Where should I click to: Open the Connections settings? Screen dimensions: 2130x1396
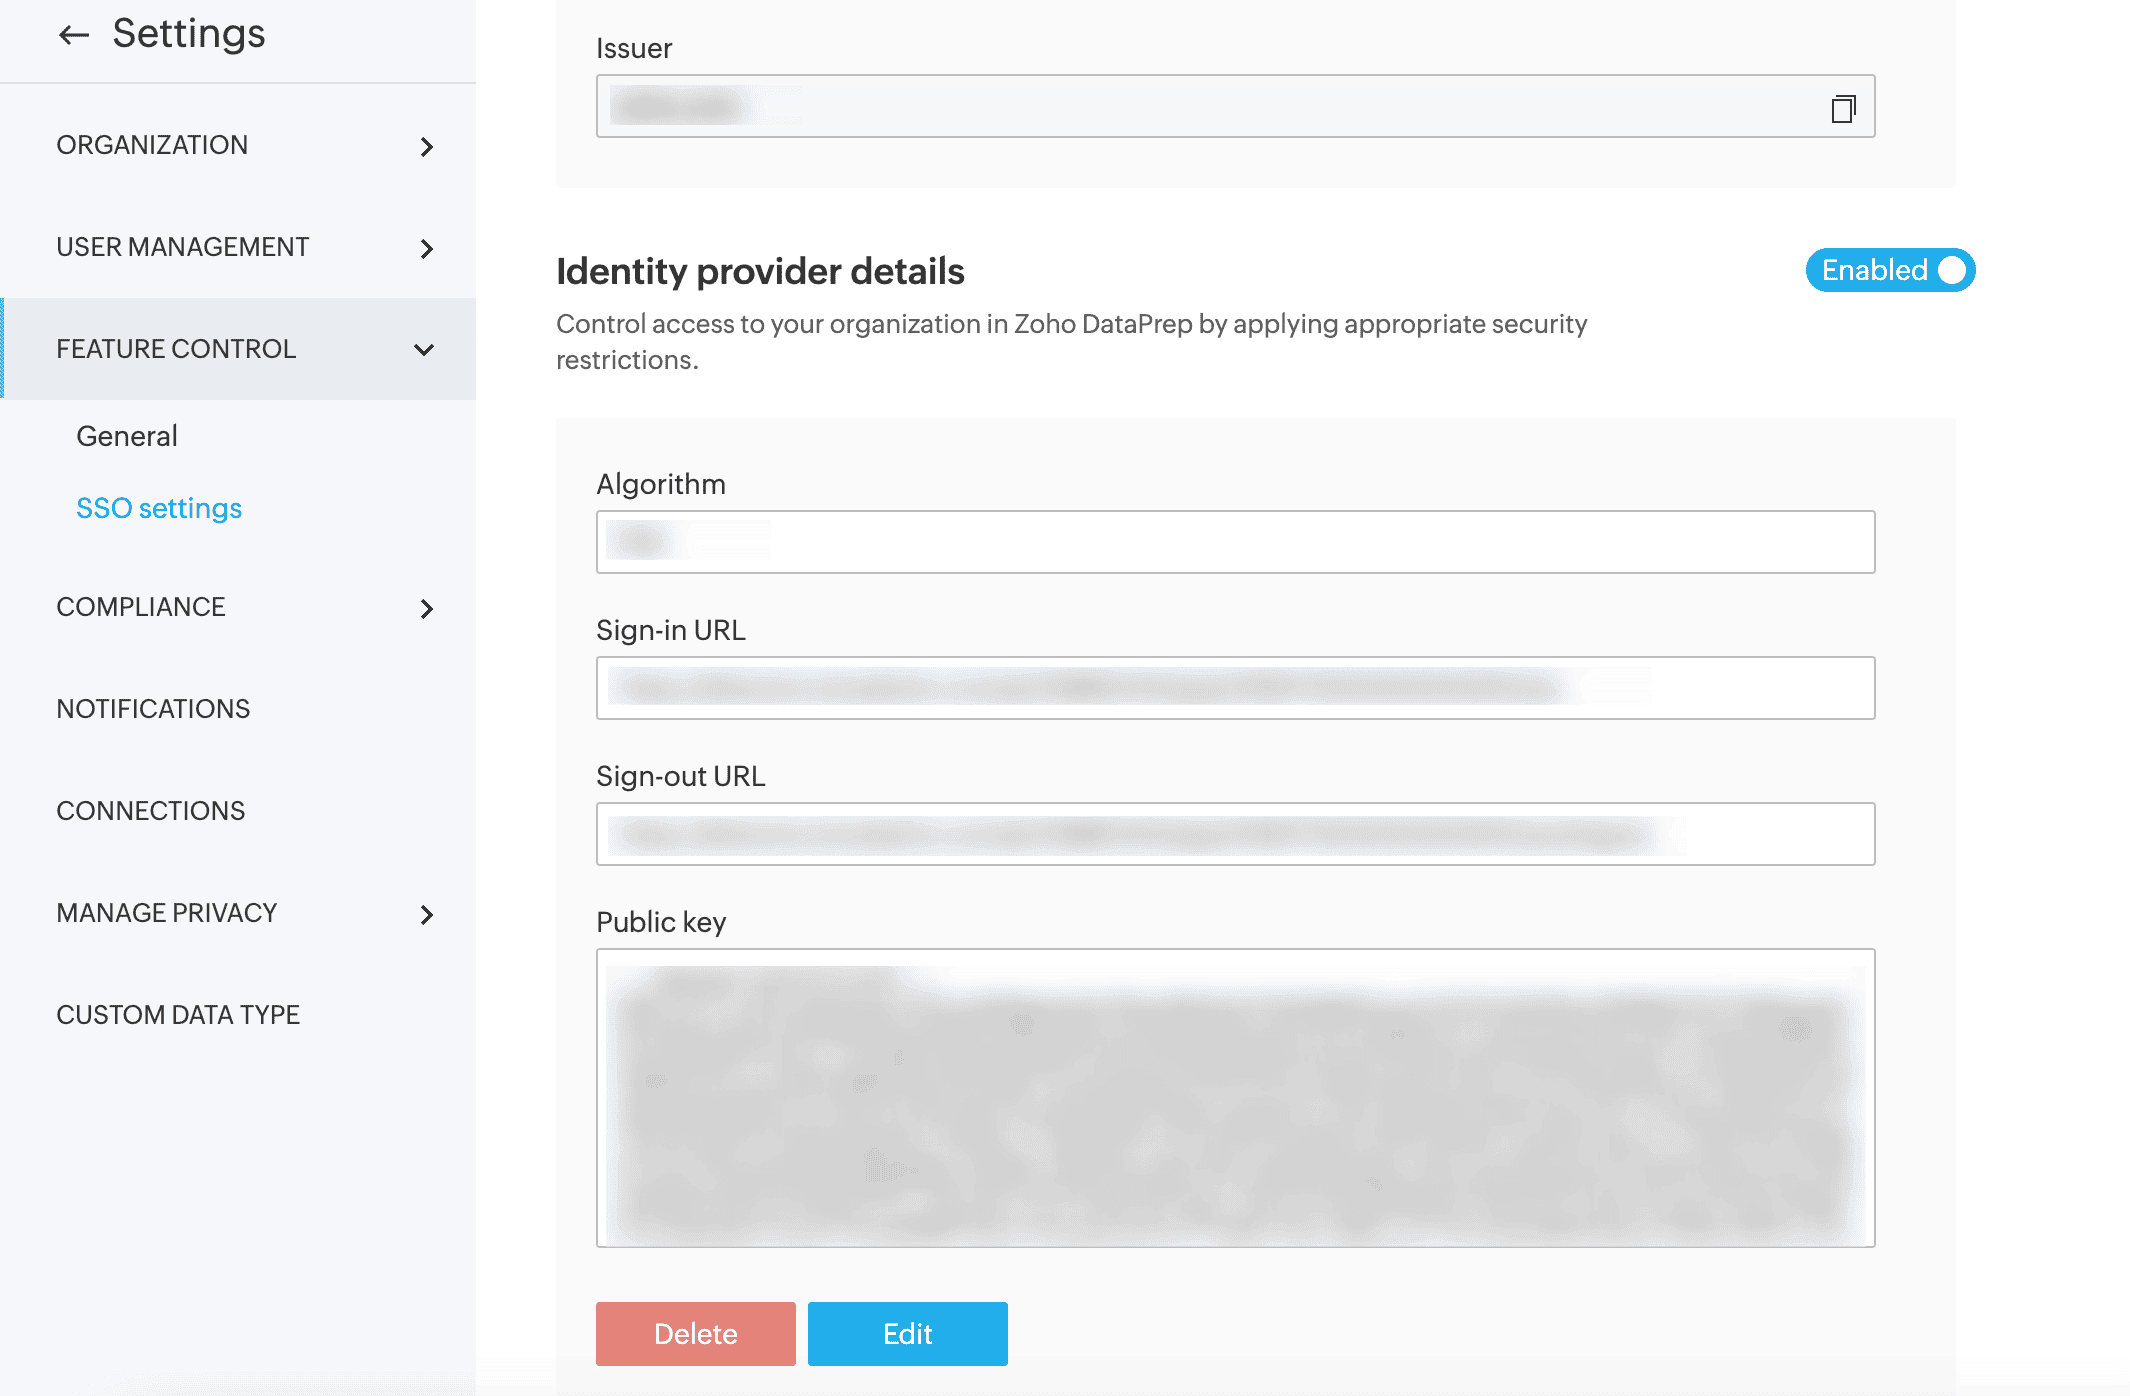click(x=151, y=812)
